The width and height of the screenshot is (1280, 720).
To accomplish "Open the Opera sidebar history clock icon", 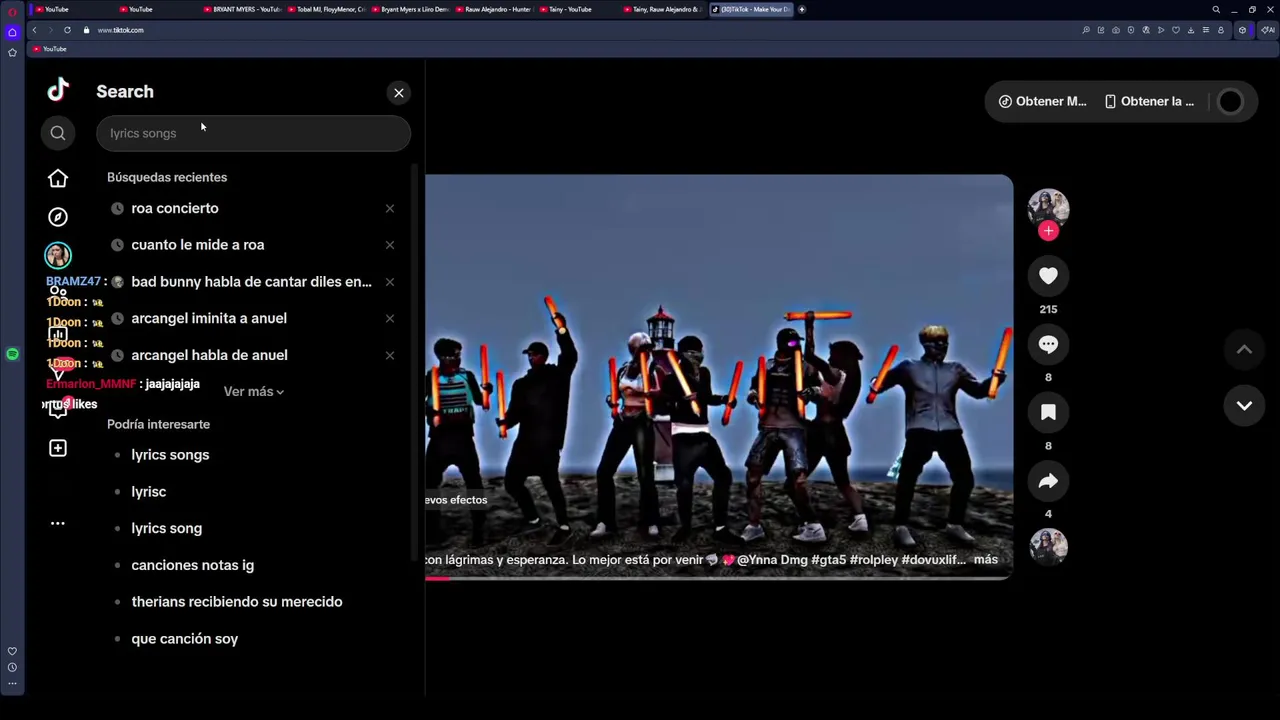I will click(x=12, y=667).
